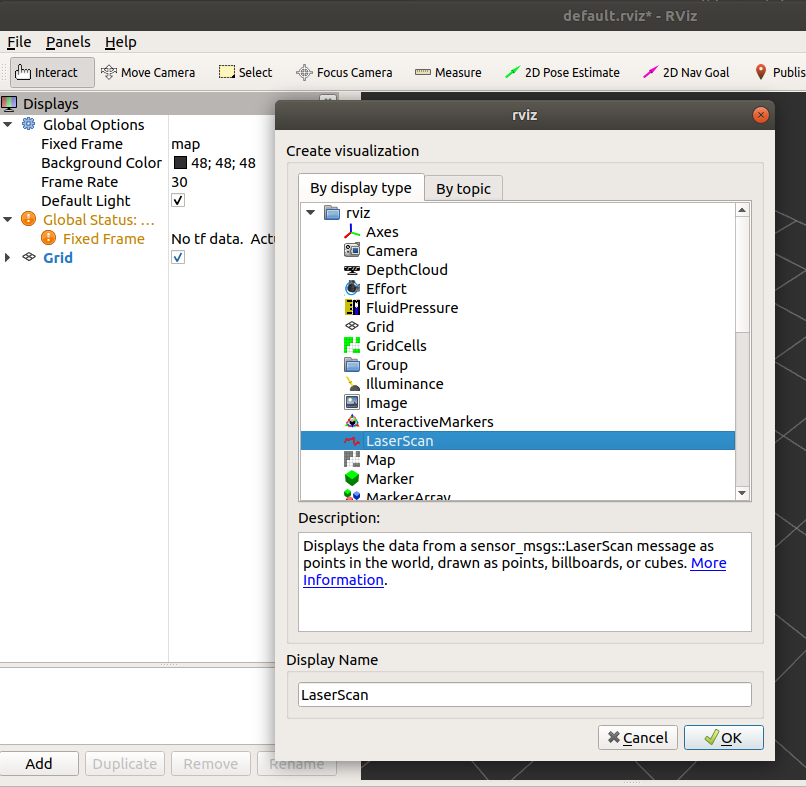The width and height of the screenshot is (806, 787).
Task: Activate the Focus Camera tool
Action: click(344, 72)
